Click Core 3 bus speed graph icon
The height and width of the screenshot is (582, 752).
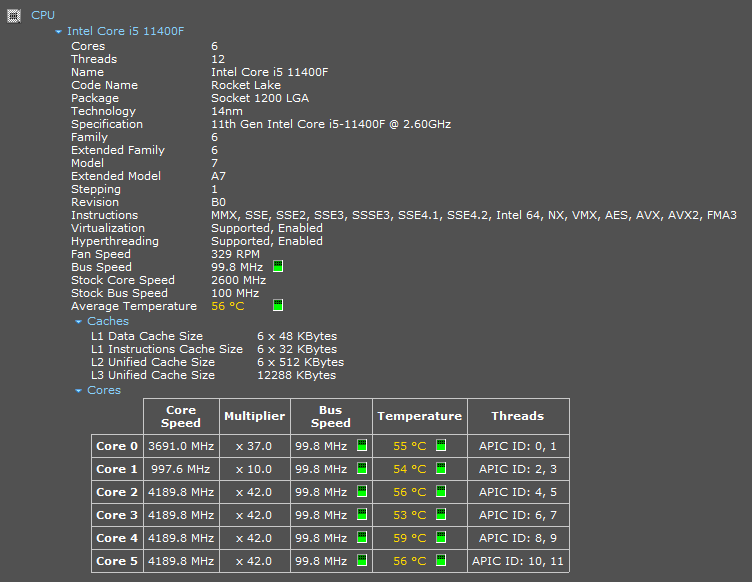pyautogui.click(x=362, y=515)
